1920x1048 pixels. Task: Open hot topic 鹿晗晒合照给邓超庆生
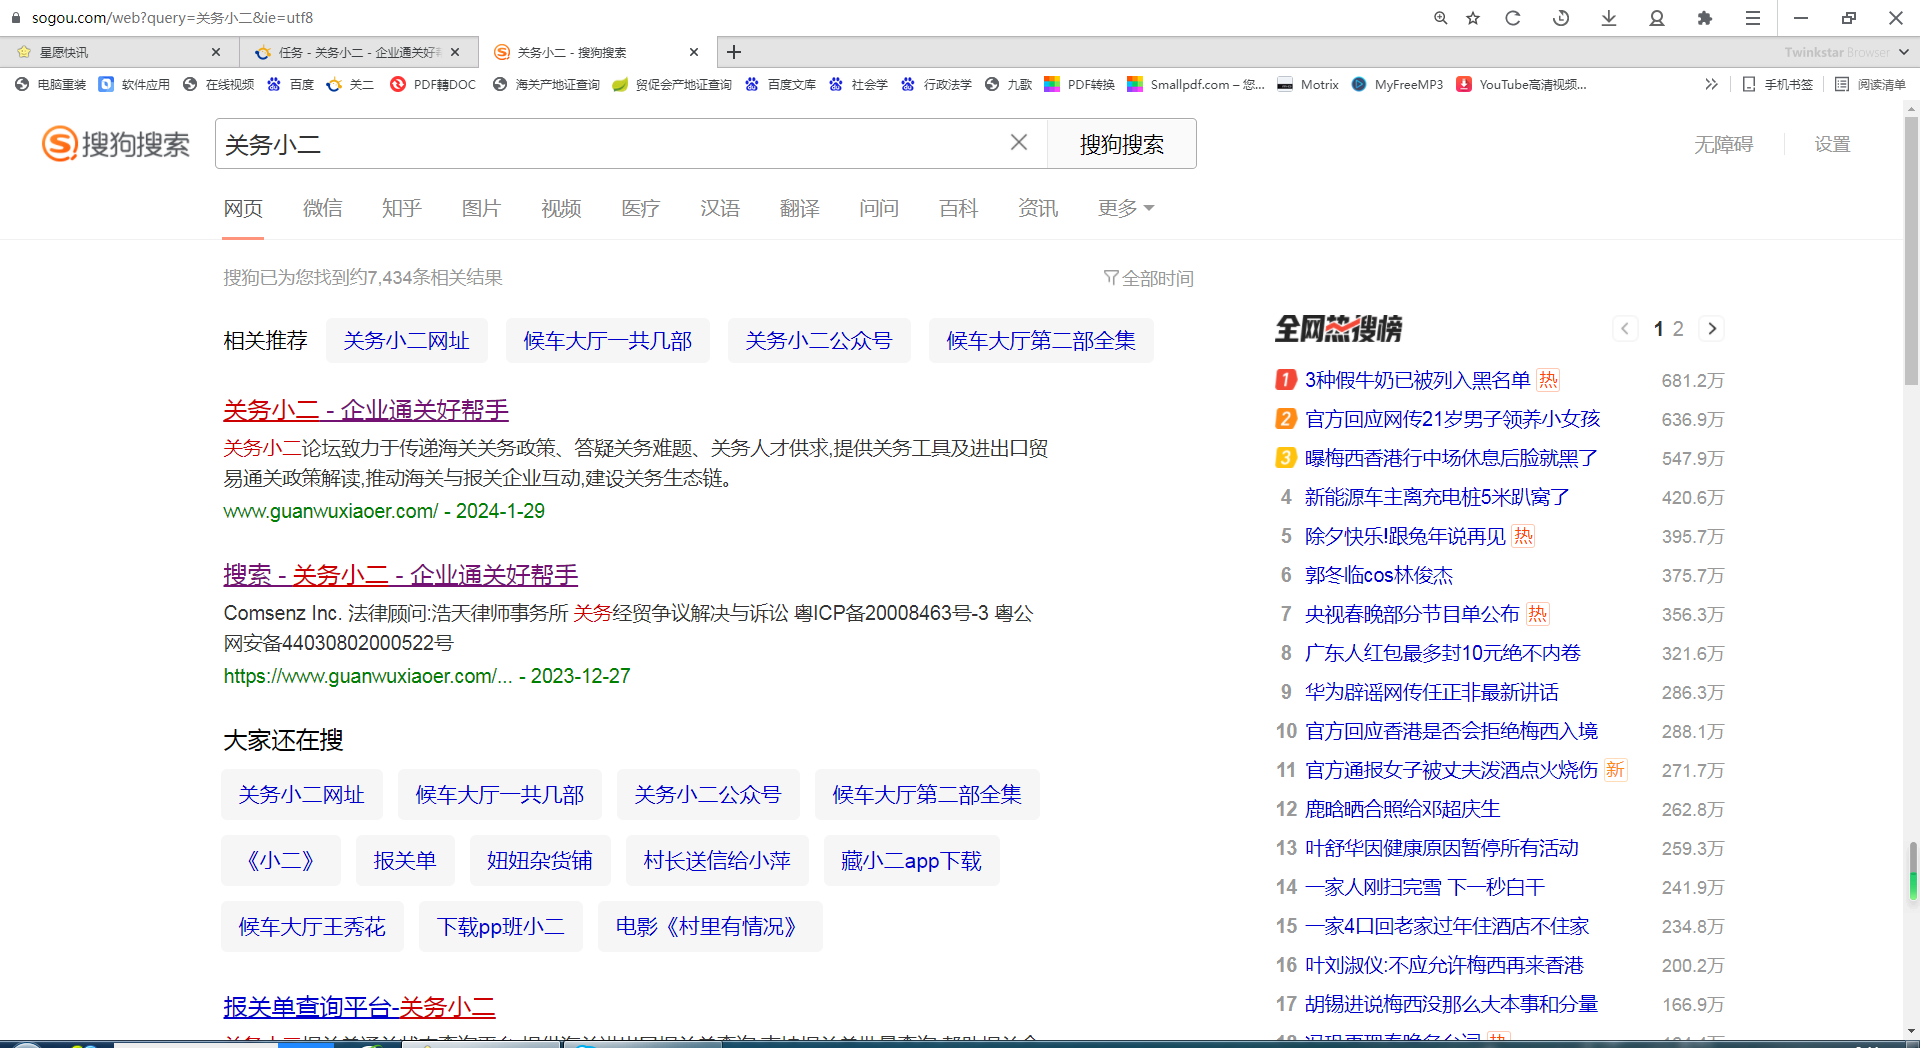1402,809
